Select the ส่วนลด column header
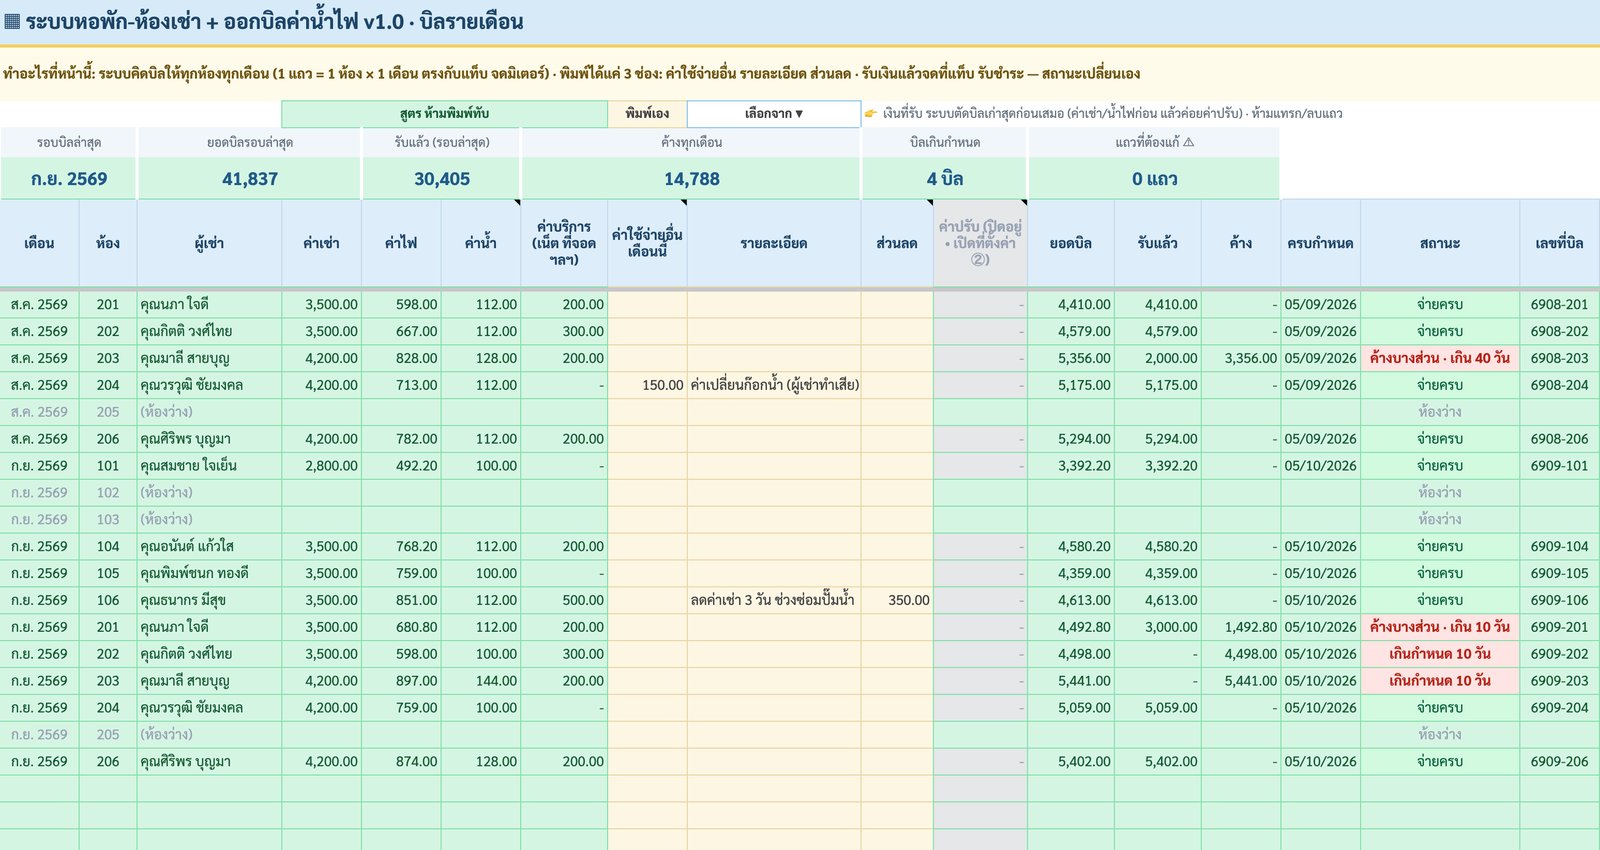 point(897,243)
